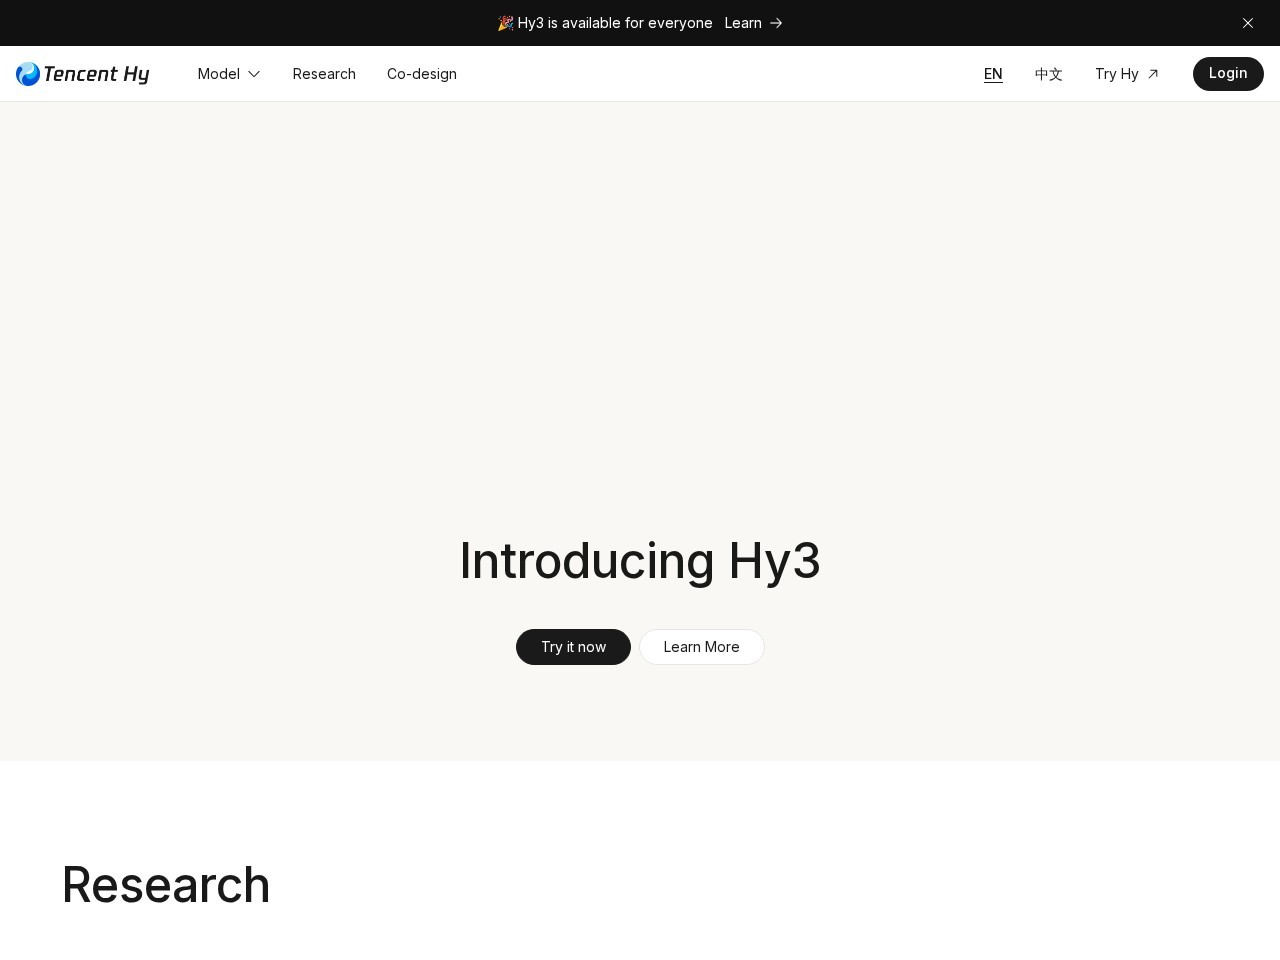The width and height of the screenshot is (1280, 960).
Task: Click the Tencent Hy logo
Action: pyautogui.click(x=83, y=74)
